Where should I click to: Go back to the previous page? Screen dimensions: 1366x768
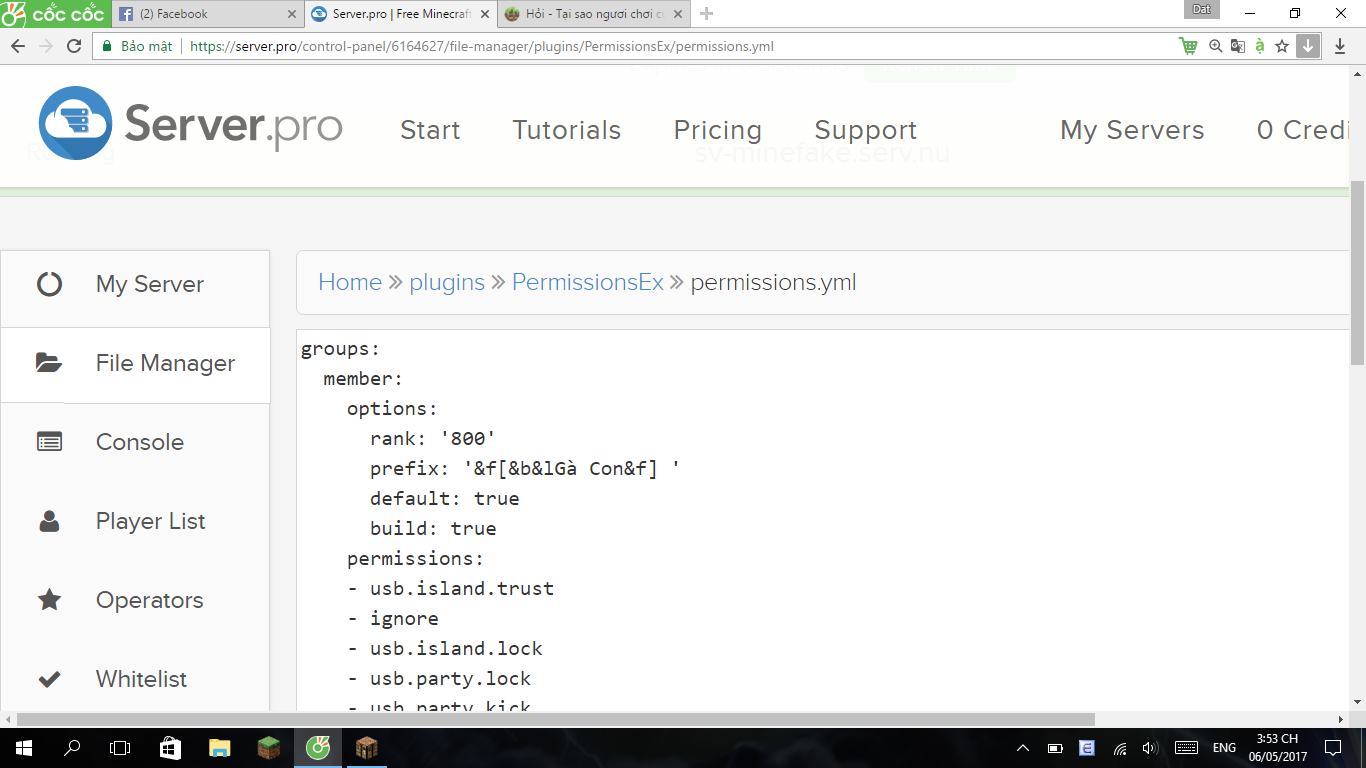pyautogui.click(x=18, y=46)
